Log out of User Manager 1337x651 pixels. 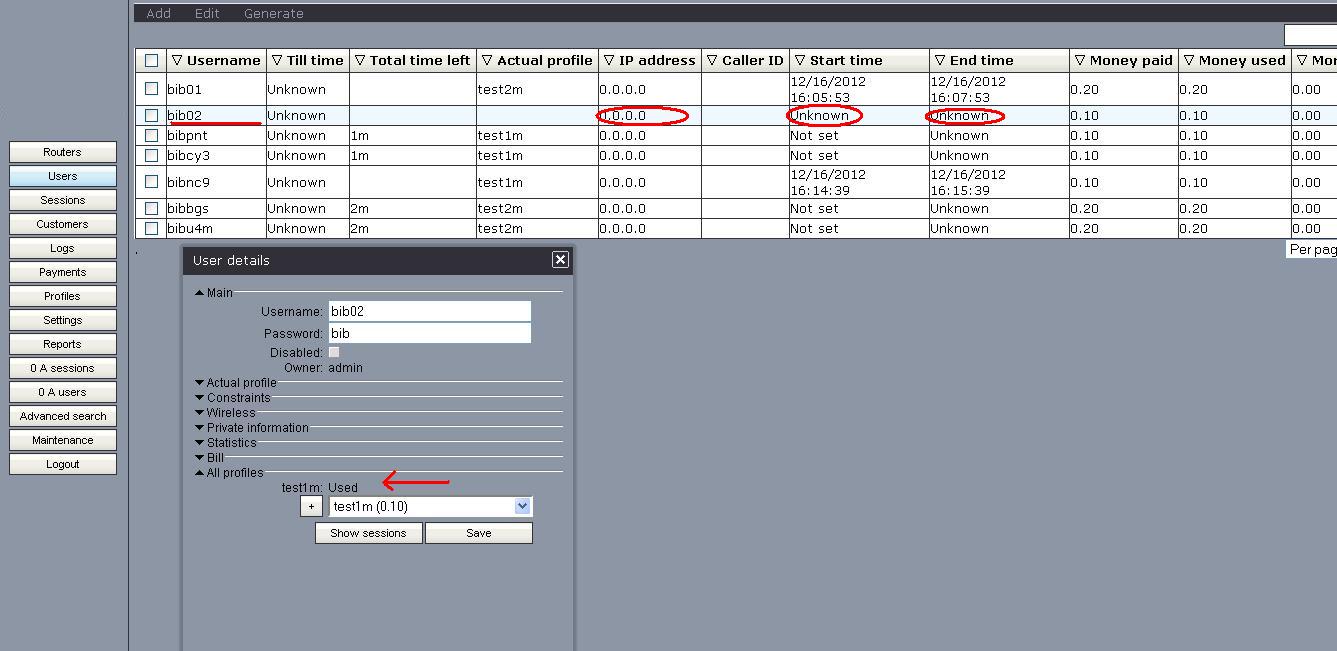[63, 464]
